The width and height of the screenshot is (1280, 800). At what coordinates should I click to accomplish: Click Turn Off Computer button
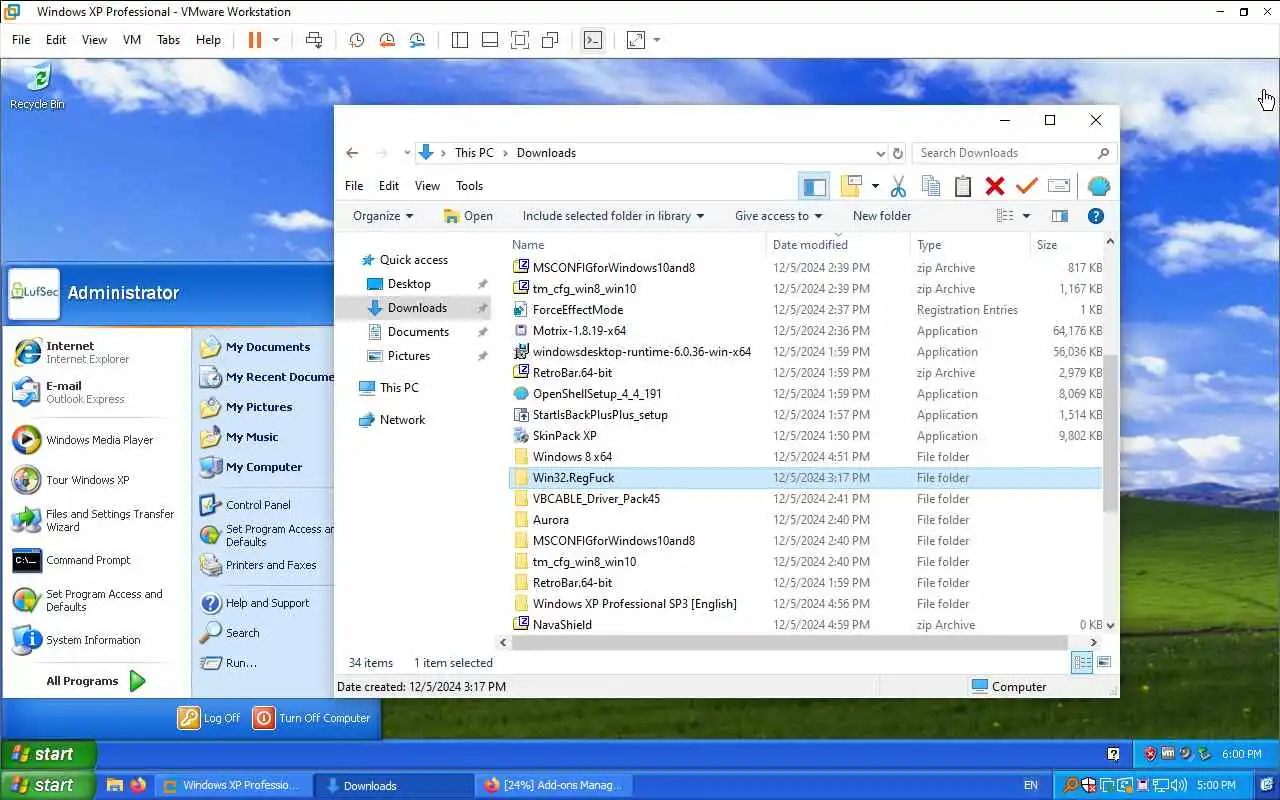(x=312, y=718)
